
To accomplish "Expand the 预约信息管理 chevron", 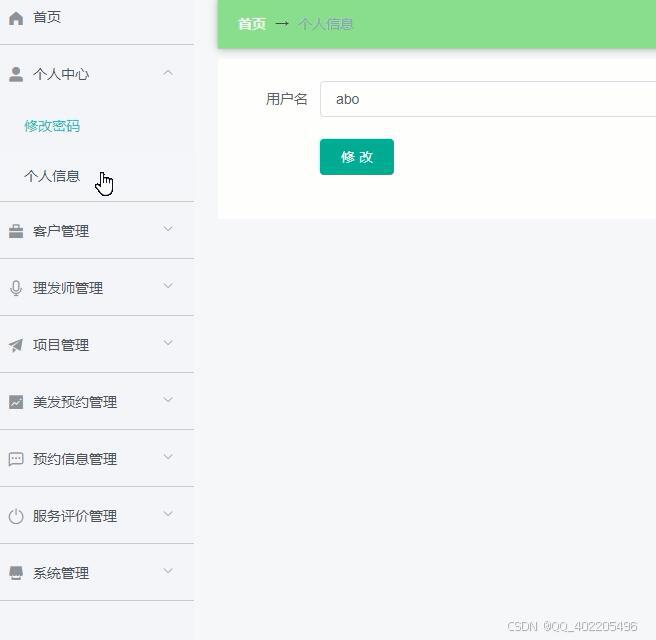I will 168,457.
